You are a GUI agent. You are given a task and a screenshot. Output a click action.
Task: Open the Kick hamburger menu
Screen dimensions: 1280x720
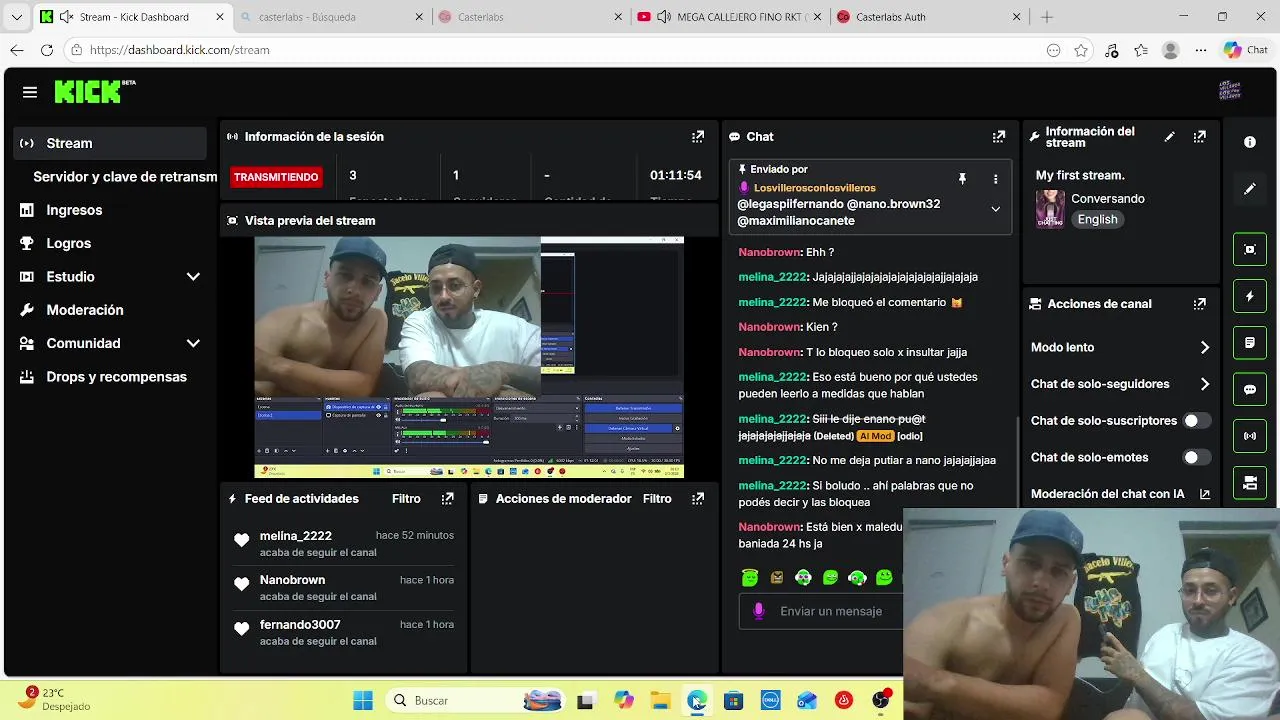tap(30, 92)
